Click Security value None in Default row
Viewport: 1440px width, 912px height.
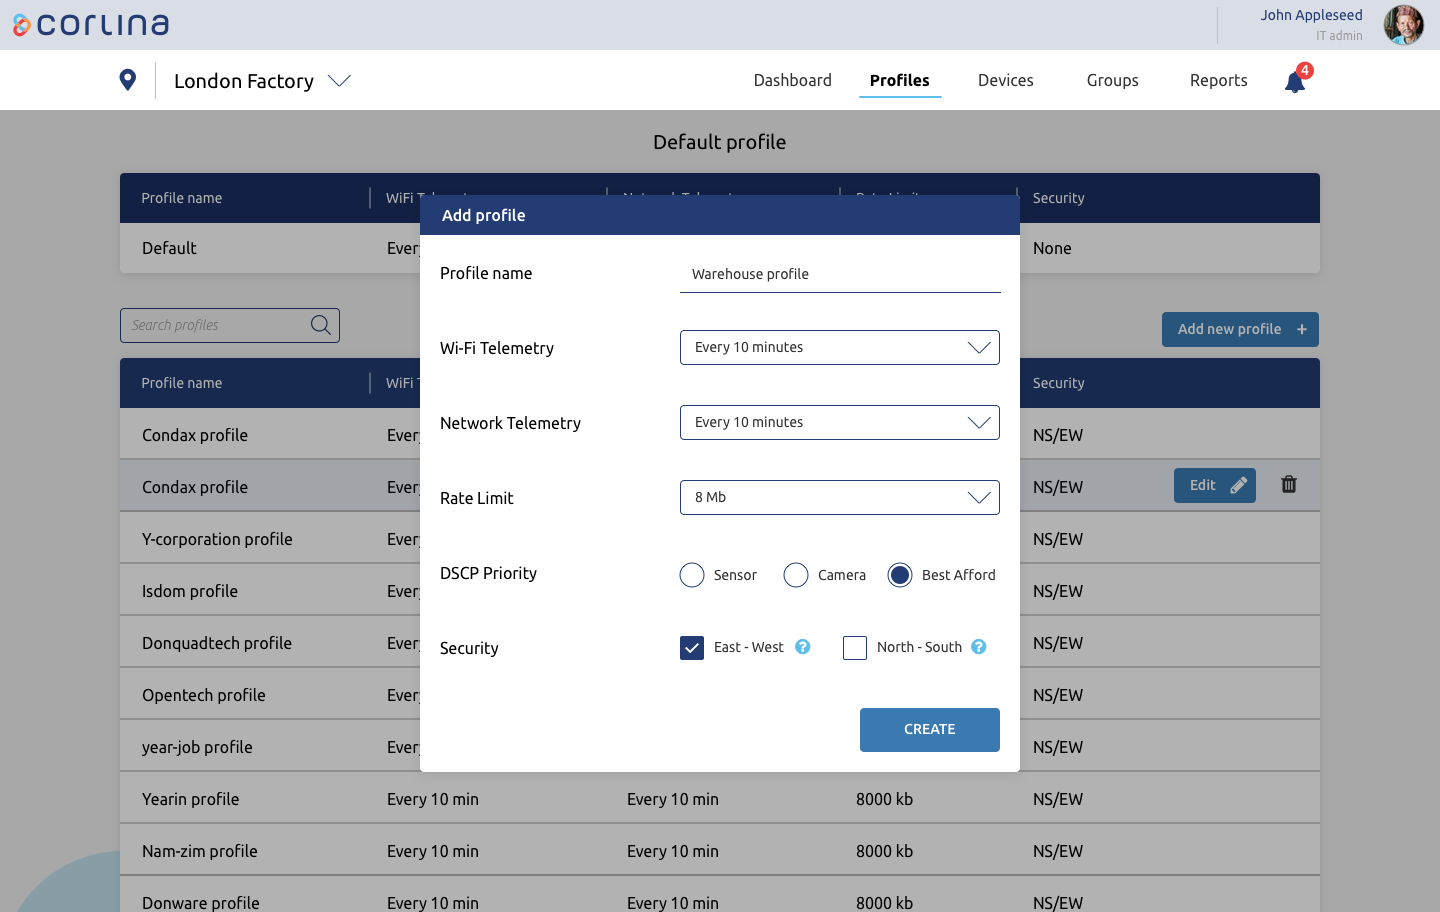coord(1052,248)
